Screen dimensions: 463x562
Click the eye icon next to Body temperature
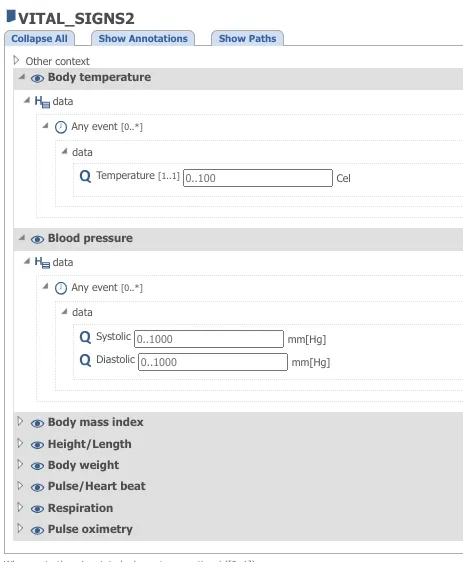[37, 78]
